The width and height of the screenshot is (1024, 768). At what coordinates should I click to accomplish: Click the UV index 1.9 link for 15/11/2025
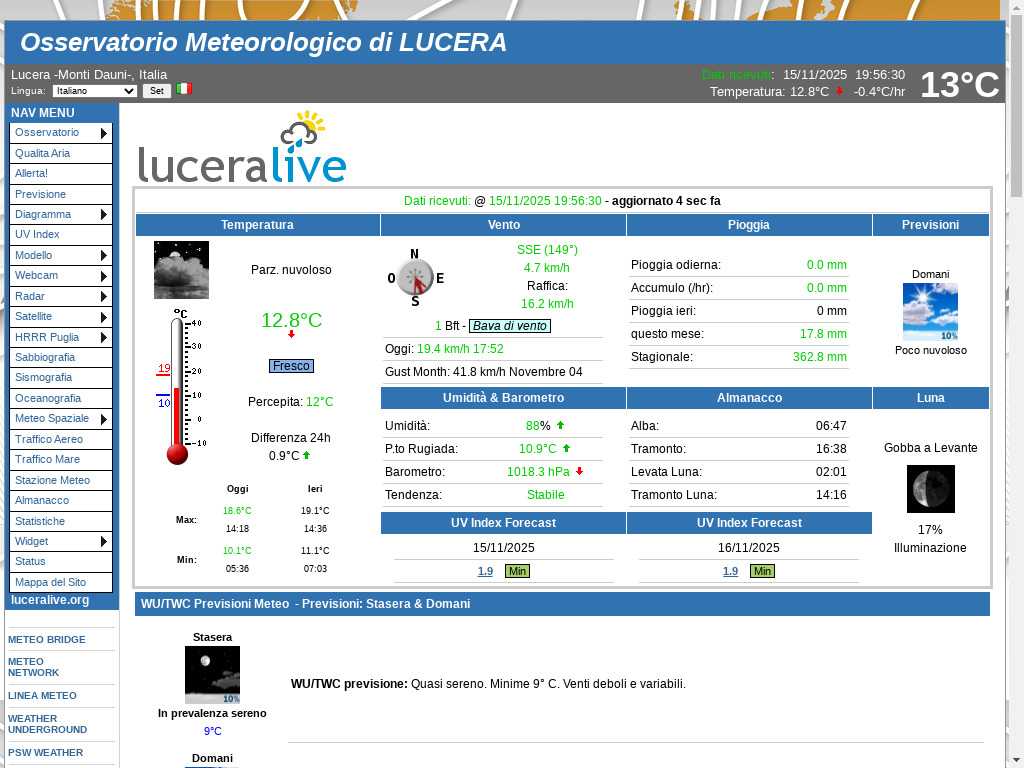point(485,572)
